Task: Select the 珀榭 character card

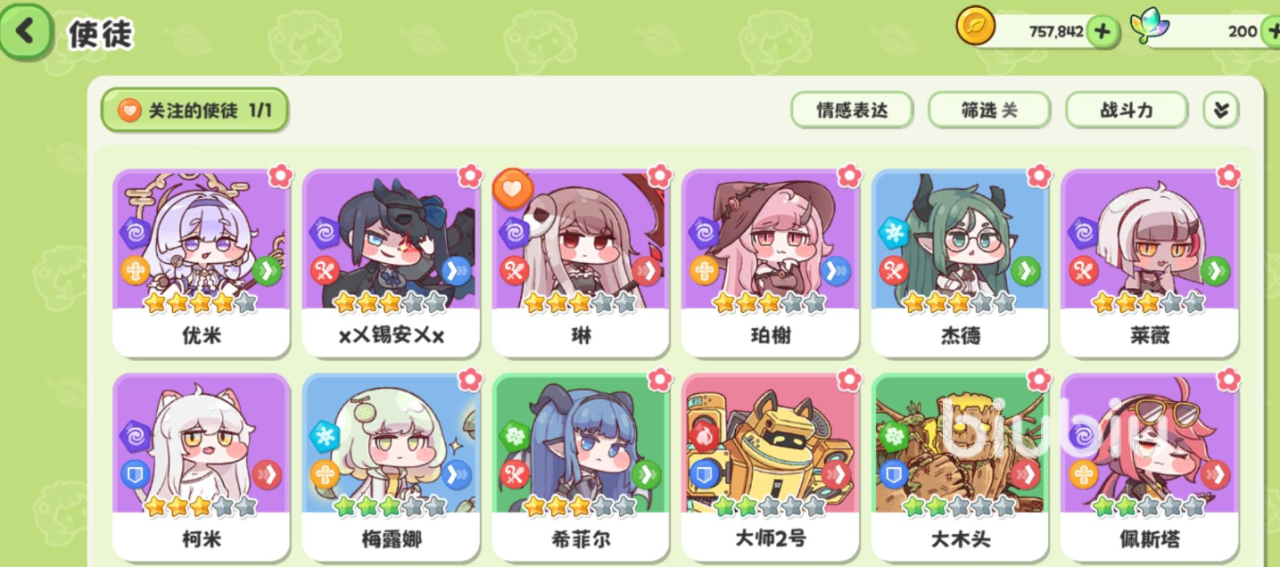Action: tap(770, 263)
